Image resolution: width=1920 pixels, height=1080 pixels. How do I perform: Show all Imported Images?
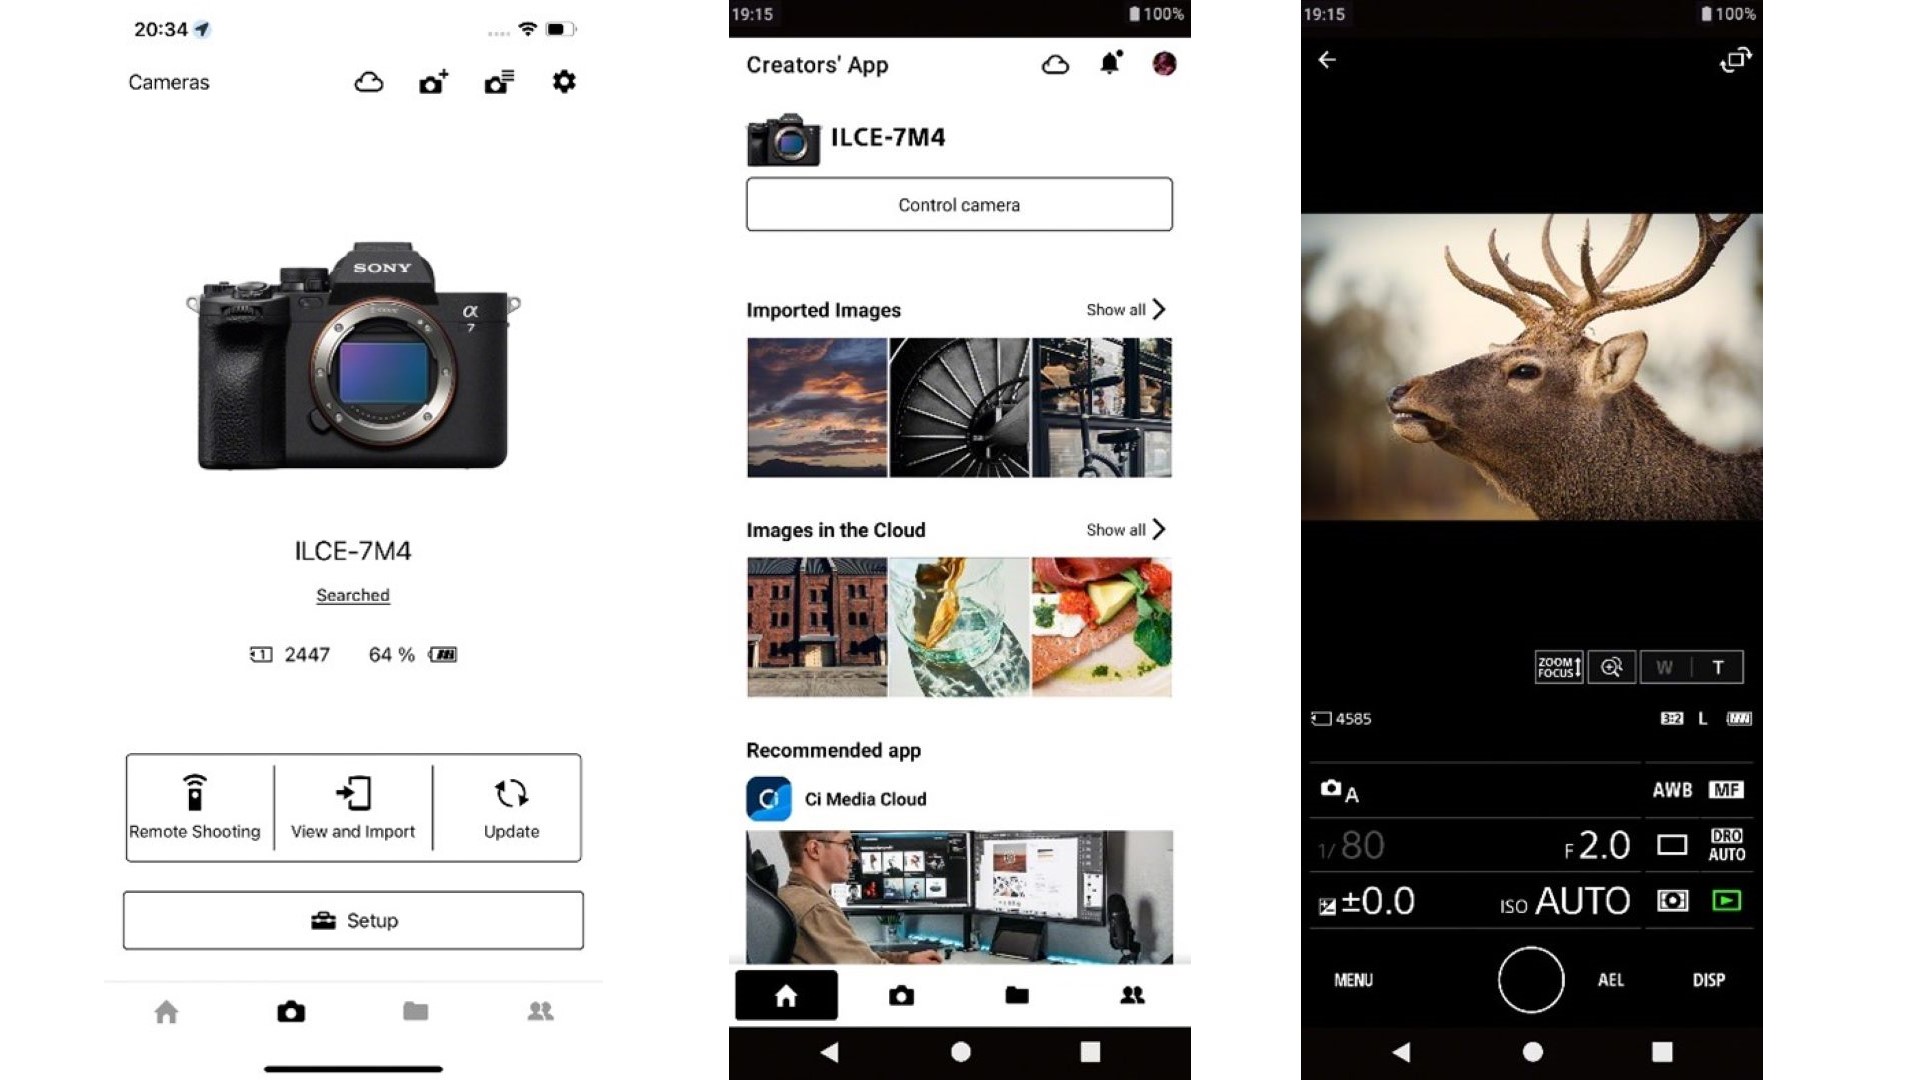click(1126, 310)
